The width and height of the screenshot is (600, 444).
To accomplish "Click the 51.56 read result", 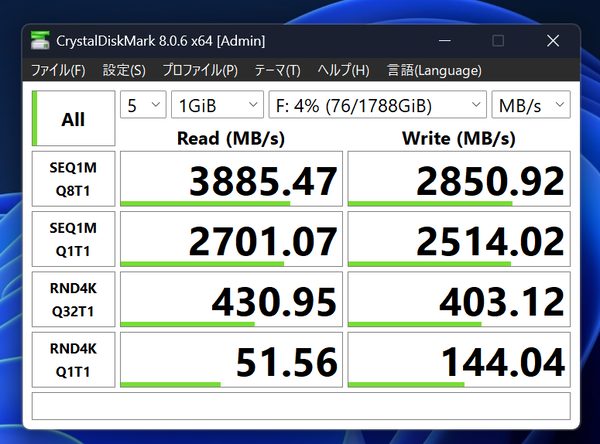I will [x=232, y=360].
